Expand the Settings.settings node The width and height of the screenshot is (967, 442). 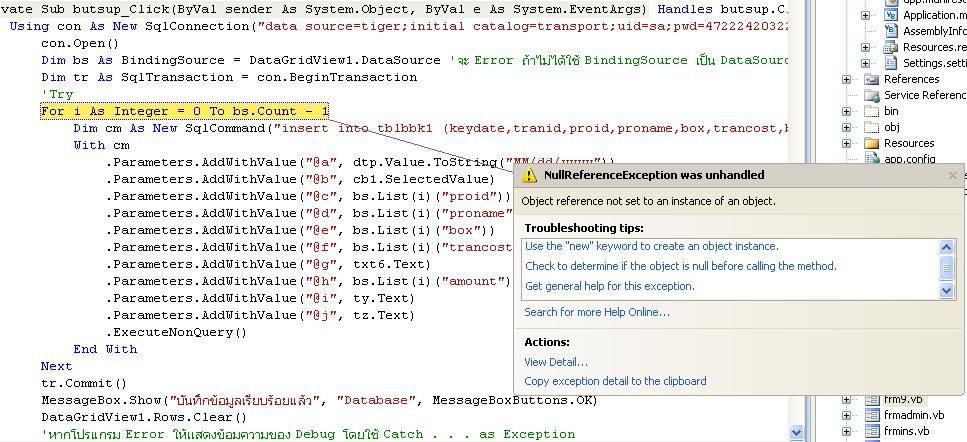[x=866, y=63]
